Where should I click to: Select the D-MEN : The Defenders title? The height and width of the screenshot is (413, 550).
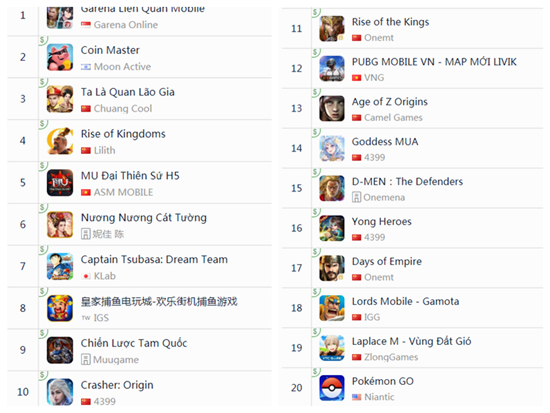tap(407, 181)
